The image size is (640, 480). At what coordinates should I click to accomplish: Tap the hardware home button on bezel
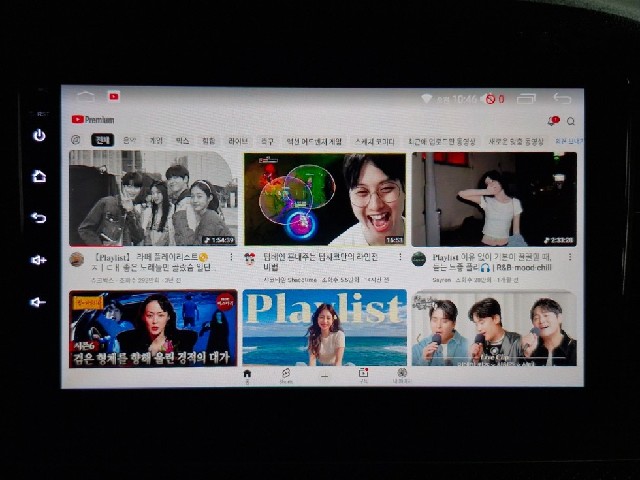(x=39, y=176)
